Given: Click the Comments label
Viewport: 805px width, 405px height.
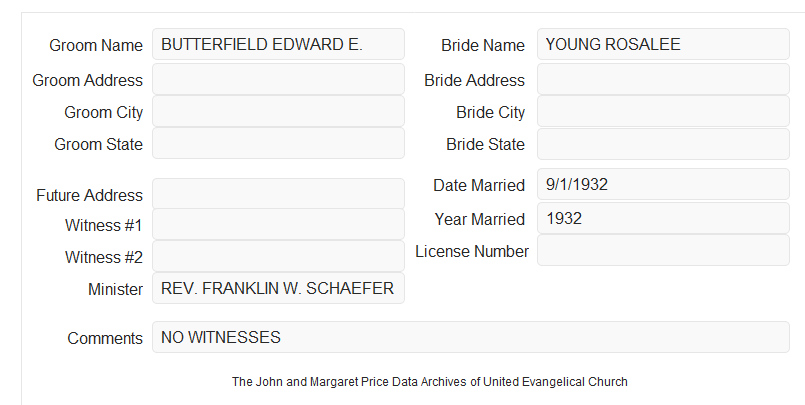Looking at the screenshot, I should 105,338.
